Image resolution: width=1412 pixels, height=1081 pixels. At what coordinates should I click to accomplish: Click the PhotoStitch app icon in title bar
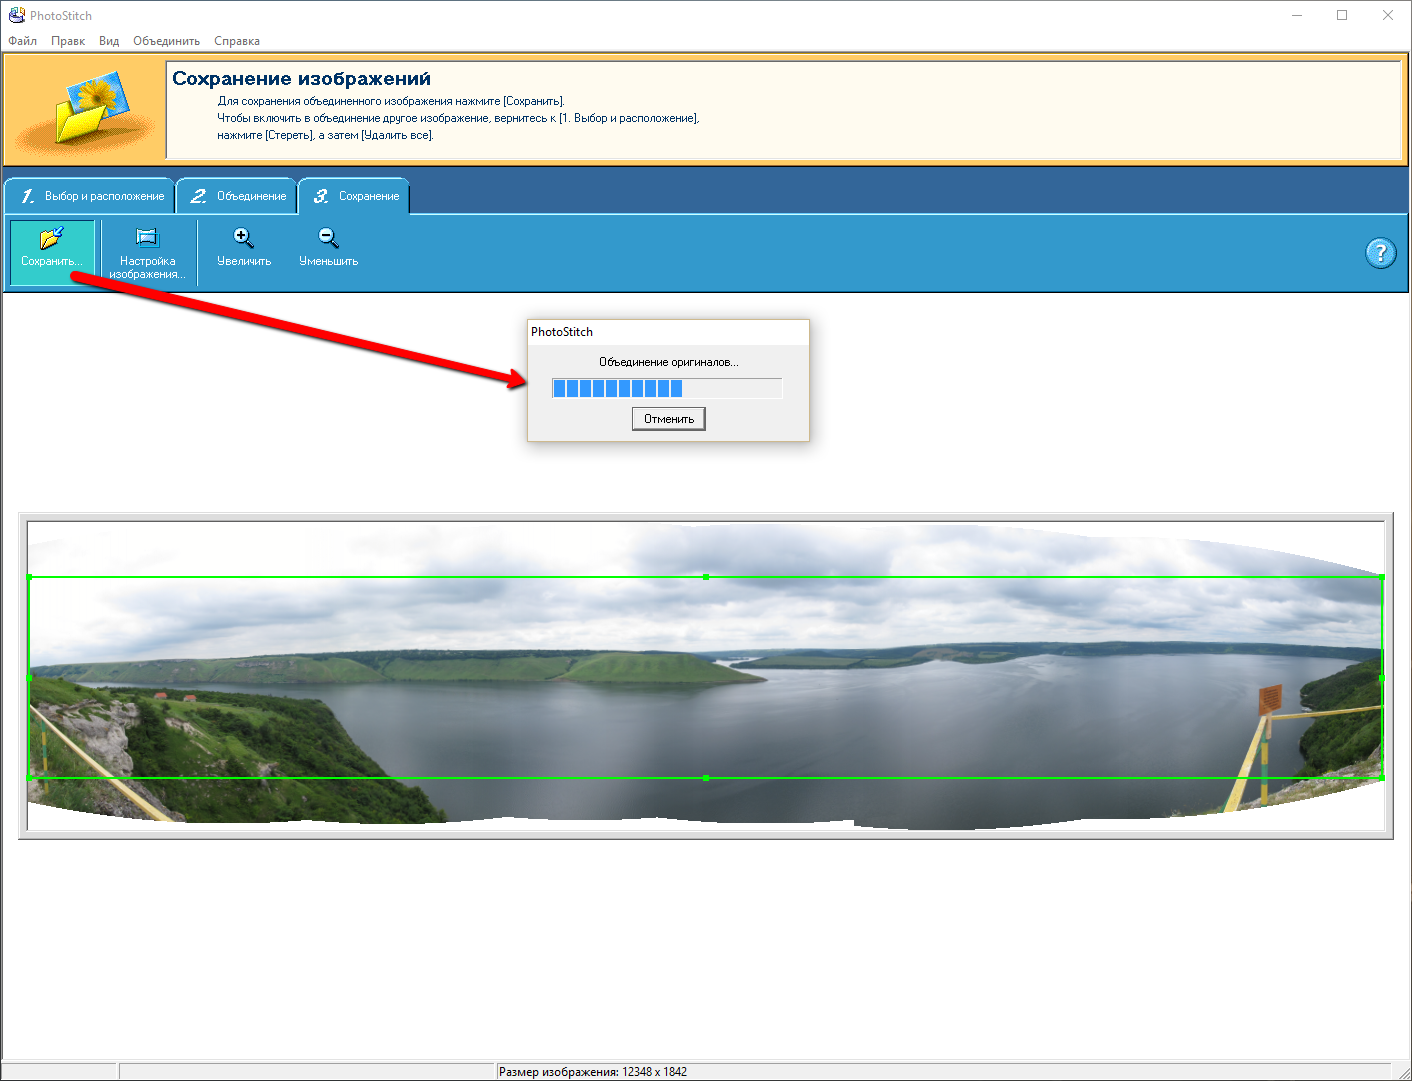coord(16,15)
